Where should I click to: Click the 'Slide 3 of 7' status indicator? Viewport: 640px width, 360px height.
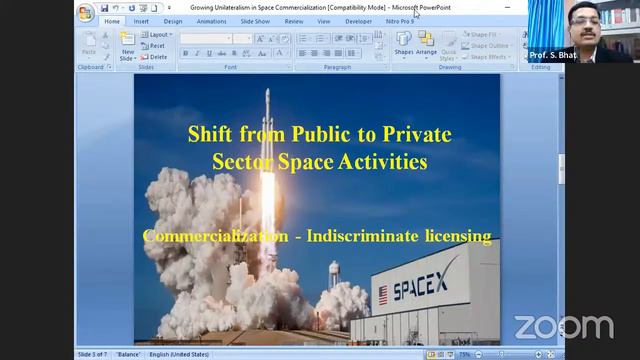tap(92, 354)
